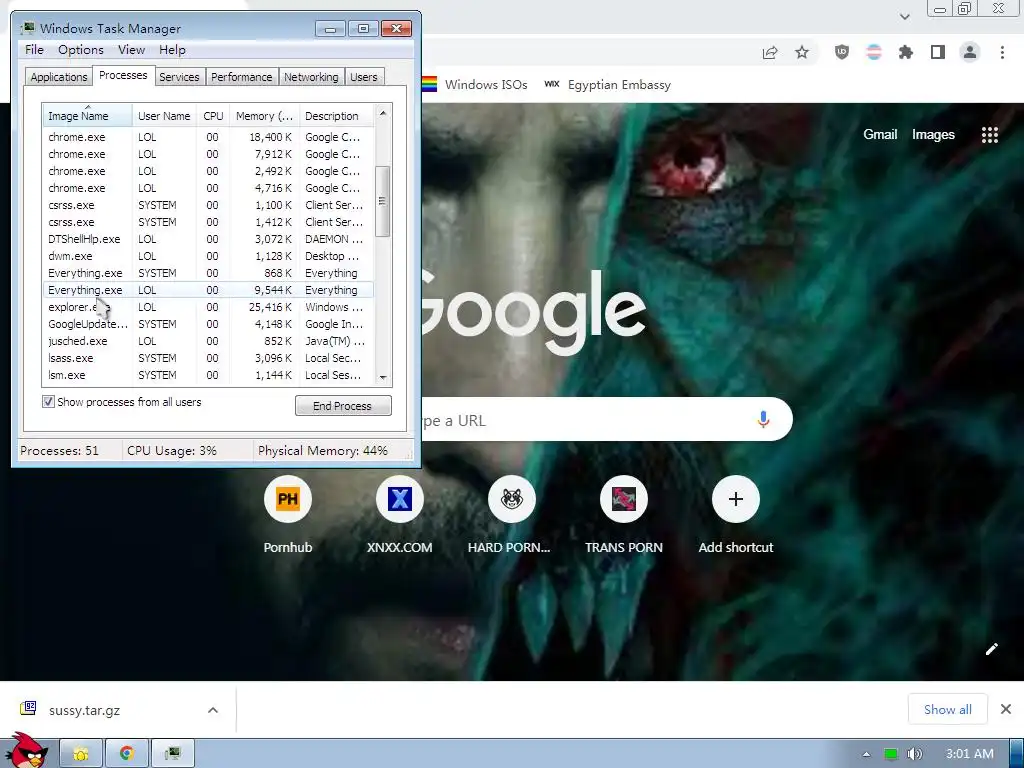Screen dimensions: 1024x768
Task: Click the taskbar clock showing 3:01 AM
Action: [x=969, y=754]
